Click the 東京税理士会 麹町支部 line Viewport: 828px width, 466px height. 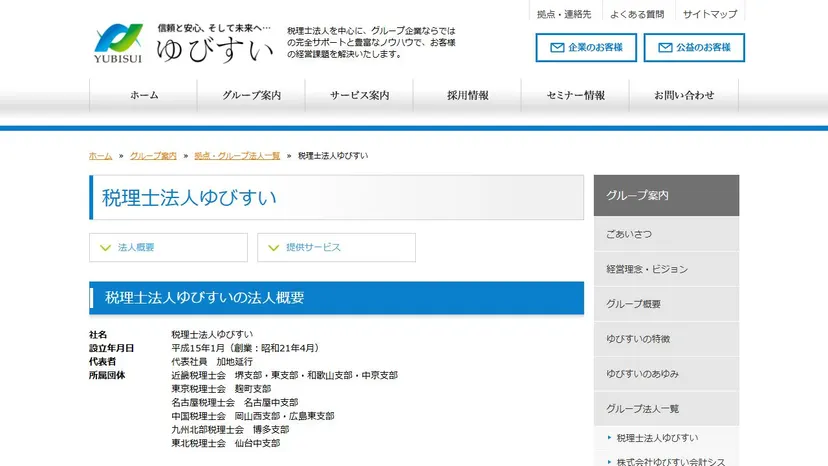[221, 389]
